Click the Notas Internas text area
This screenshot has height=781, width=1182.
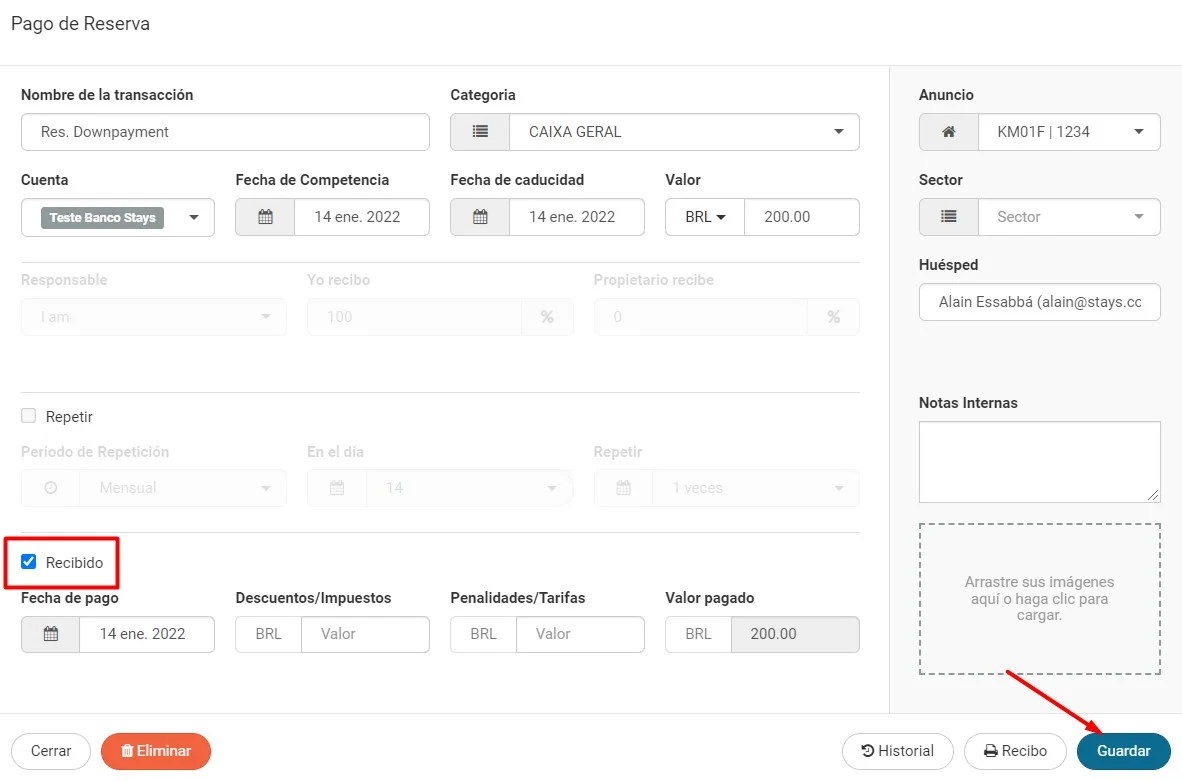click(1039, 461)
